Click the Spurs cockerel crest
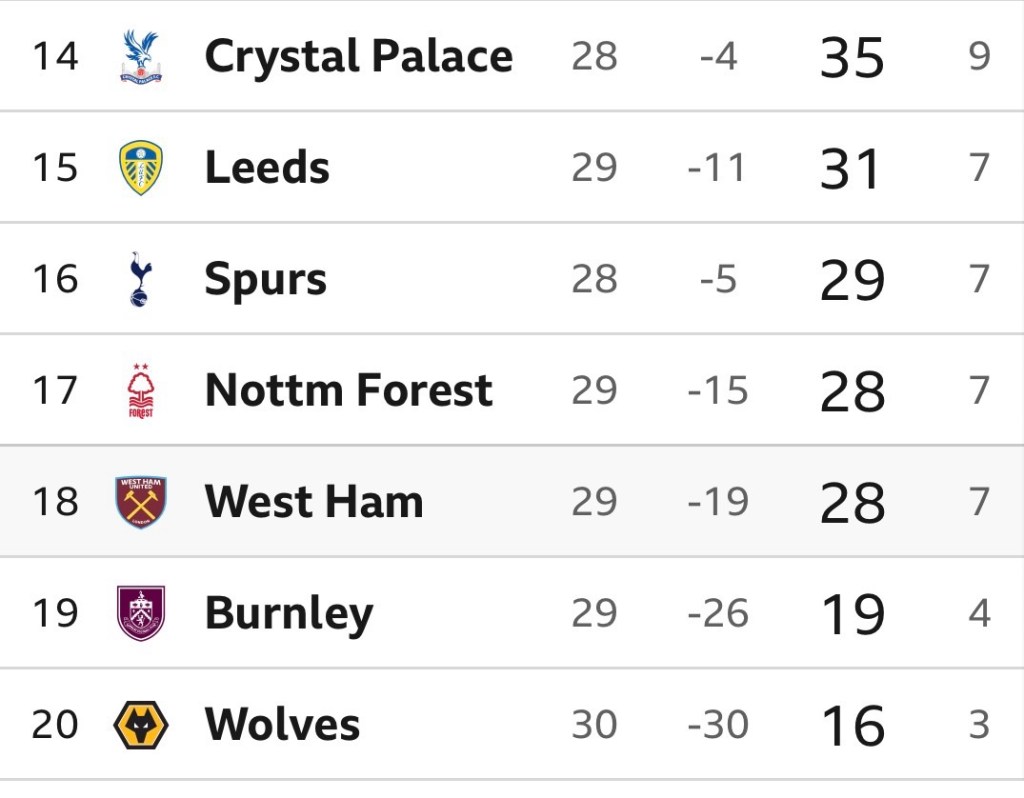Viewport: 1024px width, 798px height. [x=140, y=279]
